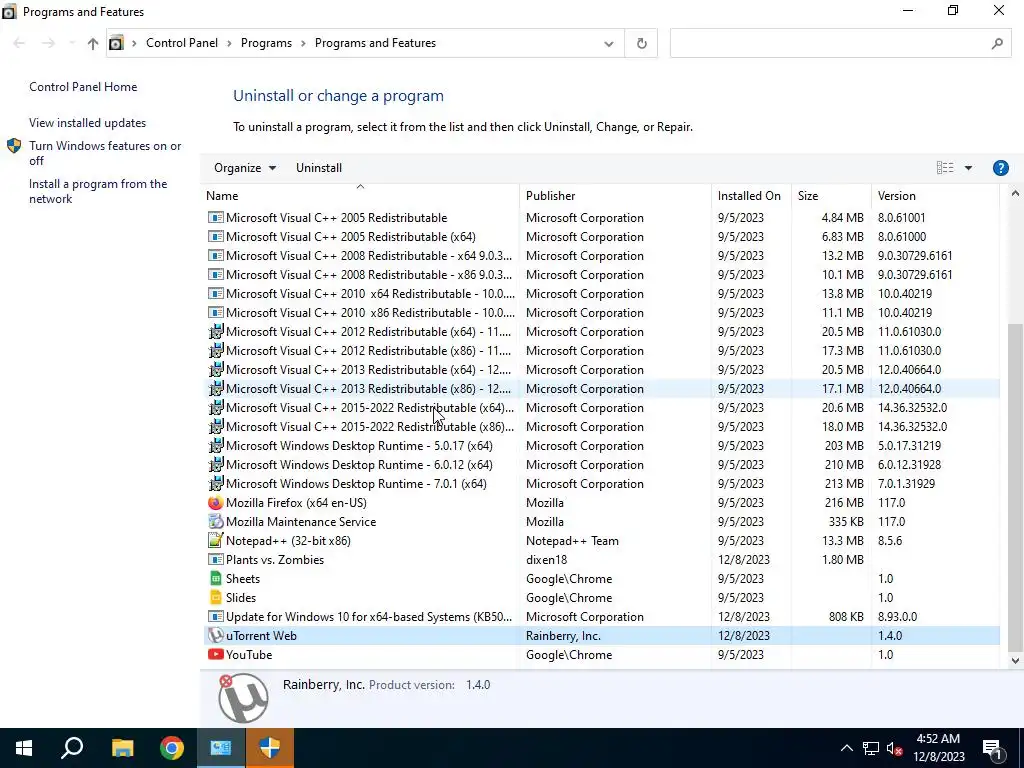1024x768 pixels.
Task: Click the search magnifier in search box
Action: pyautogui.click(x=997, y=43)
